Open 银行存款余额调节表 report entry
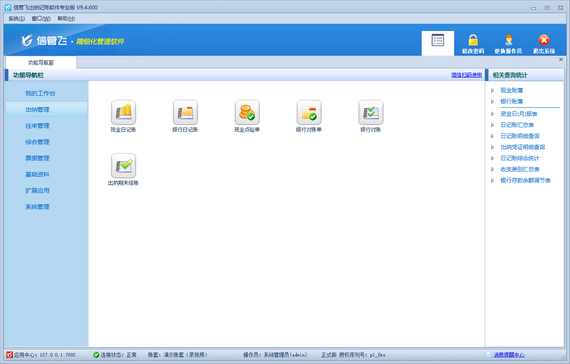This screenshot has width=570, height=364. pos(525,180)
